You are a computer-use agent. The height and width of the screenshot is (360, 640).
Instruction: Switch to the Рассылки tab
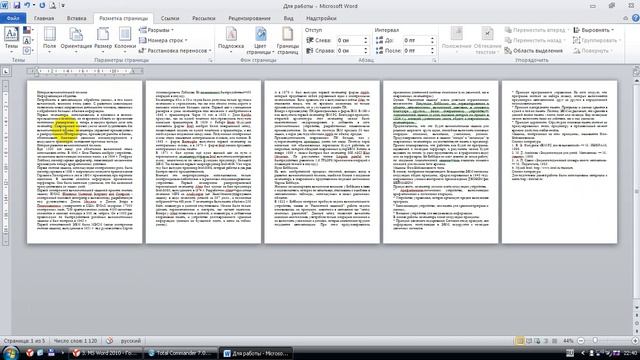(x=204, y=18)
